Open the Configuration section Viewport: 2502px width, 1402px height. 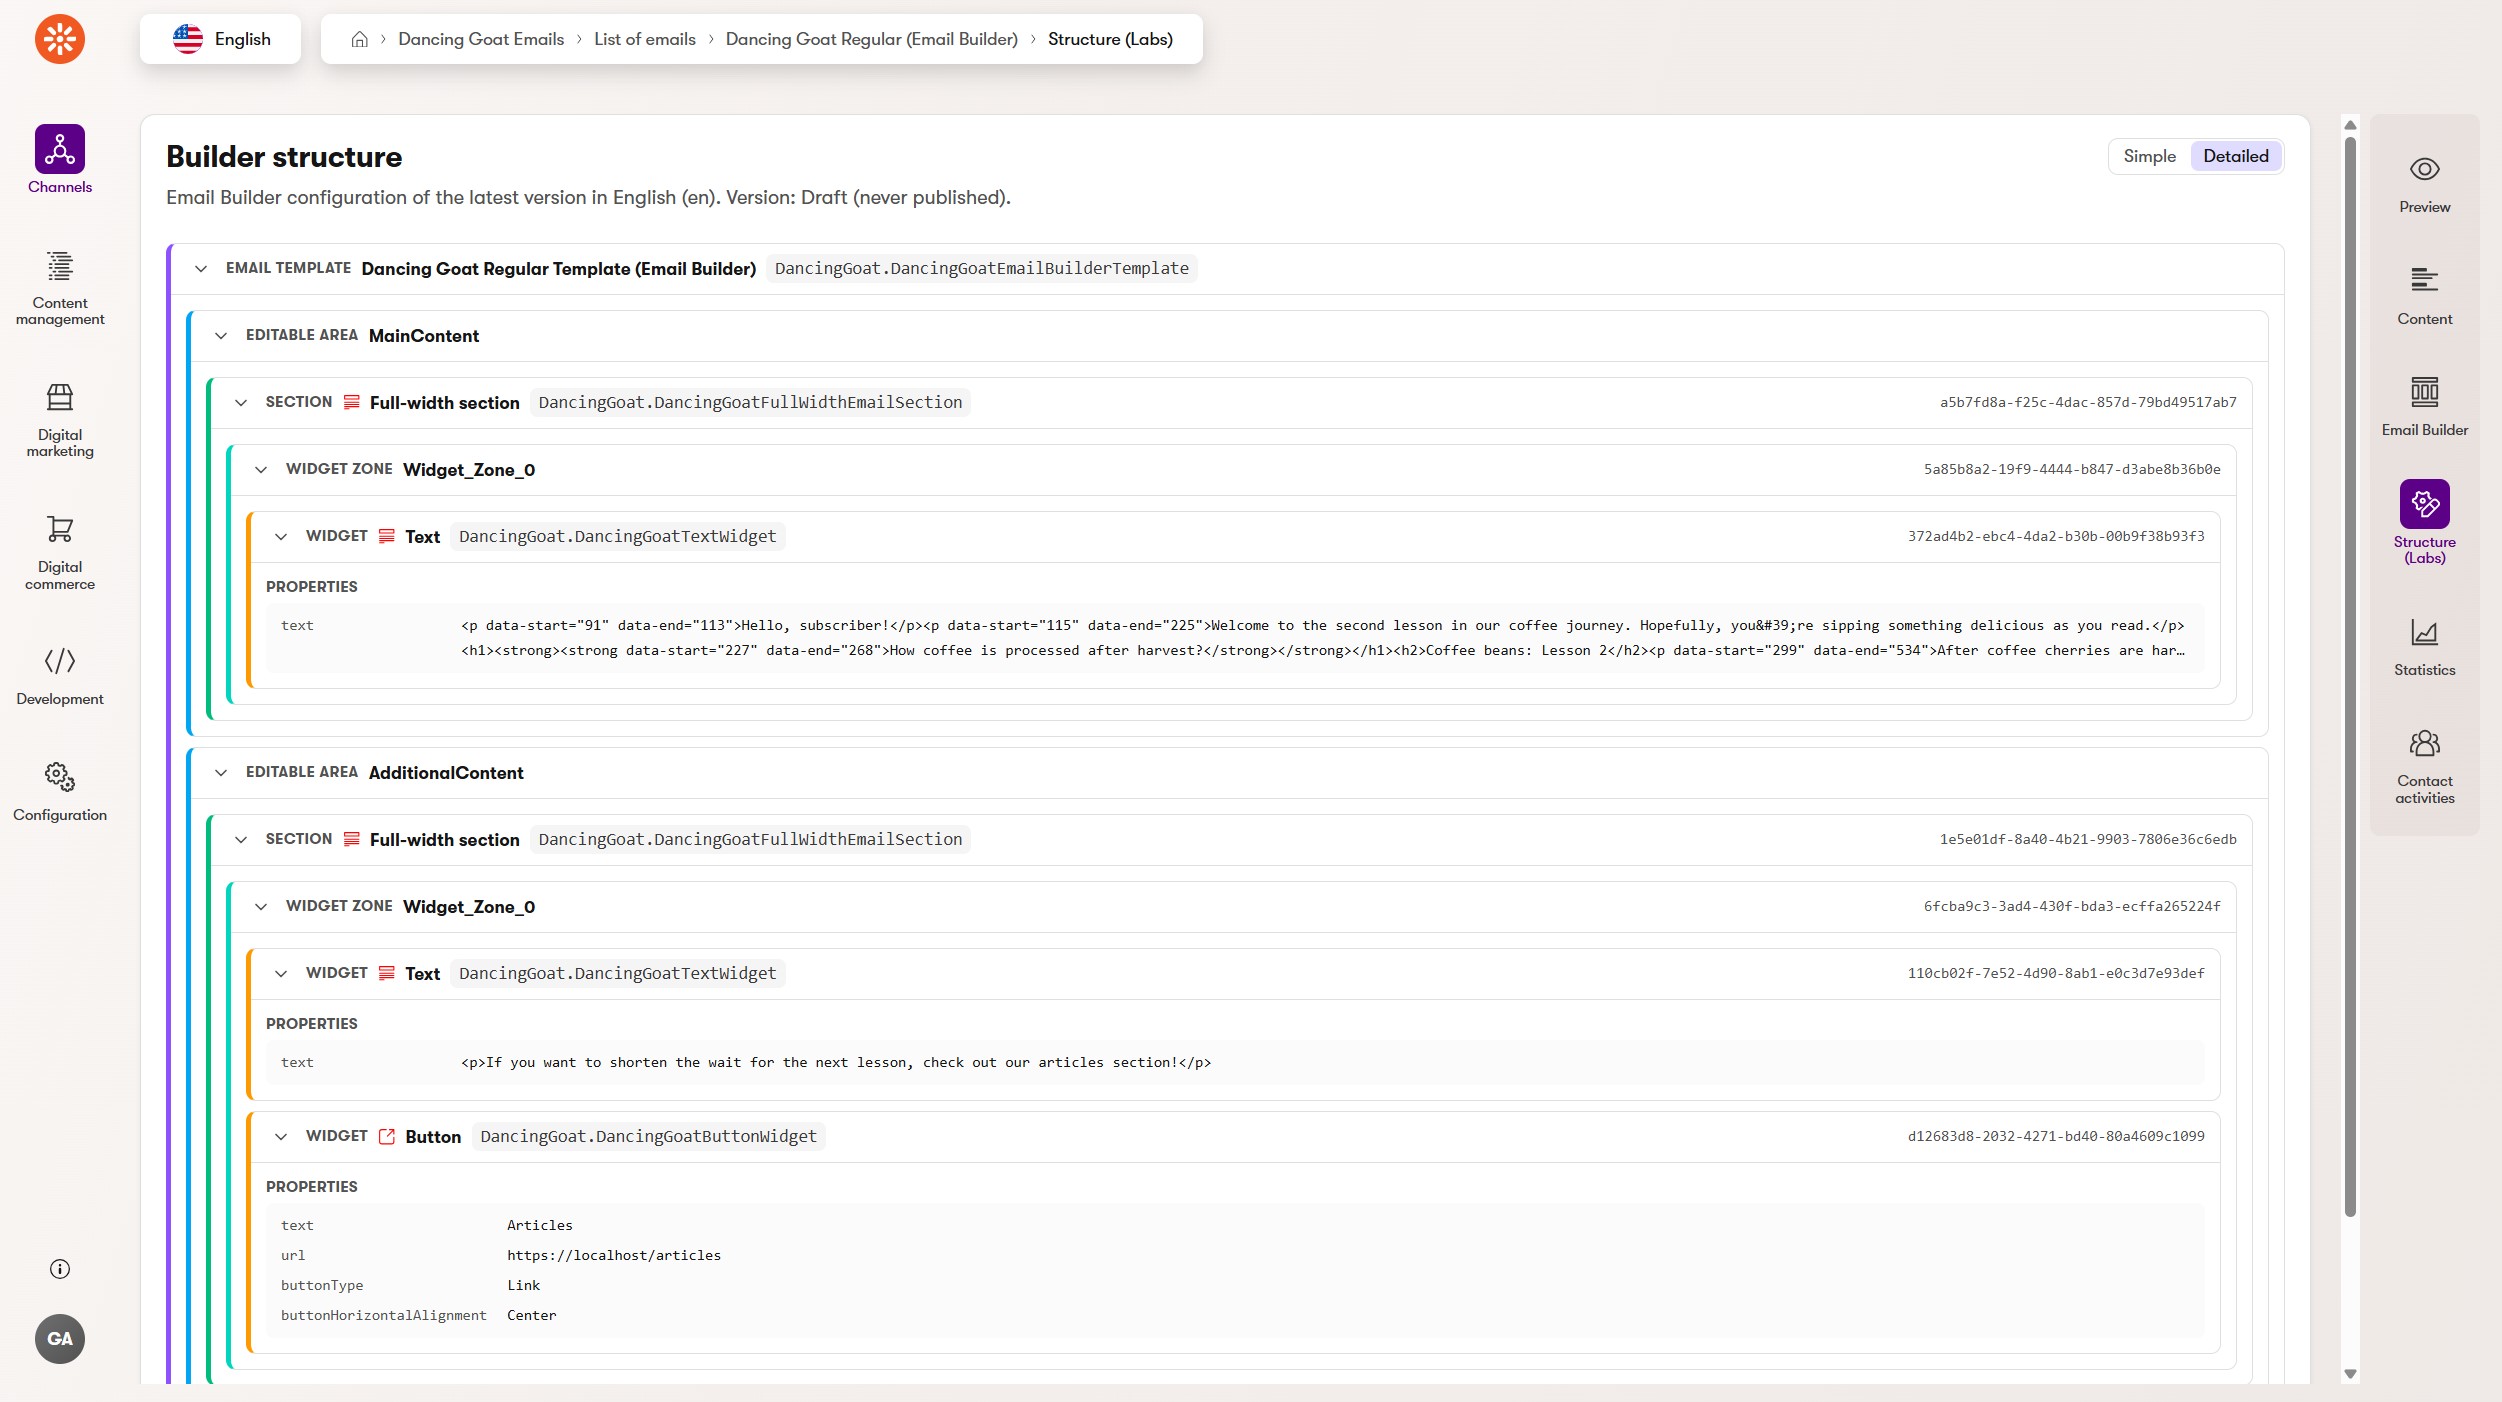[x=60, y=793]
